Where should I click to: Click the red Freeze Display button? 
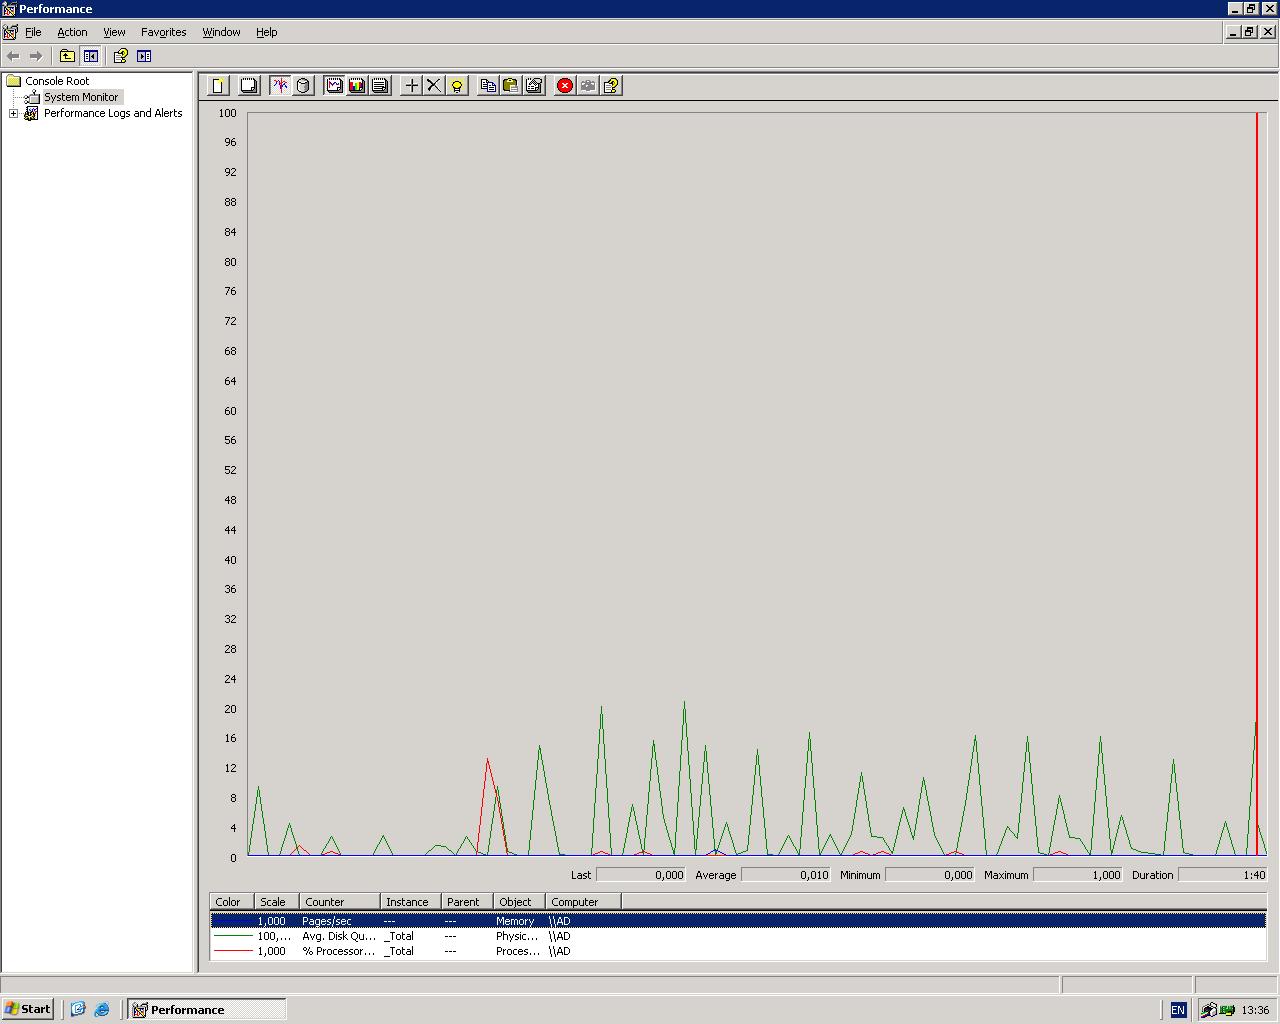[565, 85]
